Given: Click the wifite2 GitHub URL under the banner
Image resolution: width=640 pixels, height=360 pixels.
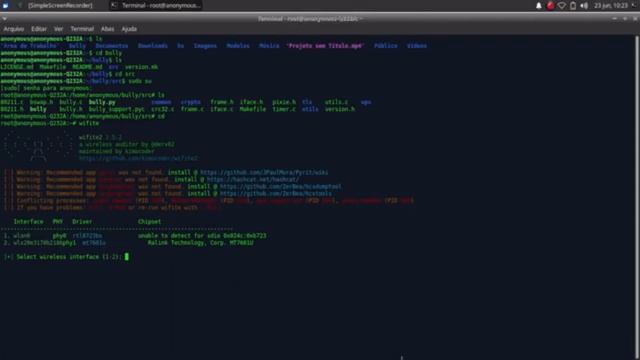Looking at the screenshot, I should point(138,158).
